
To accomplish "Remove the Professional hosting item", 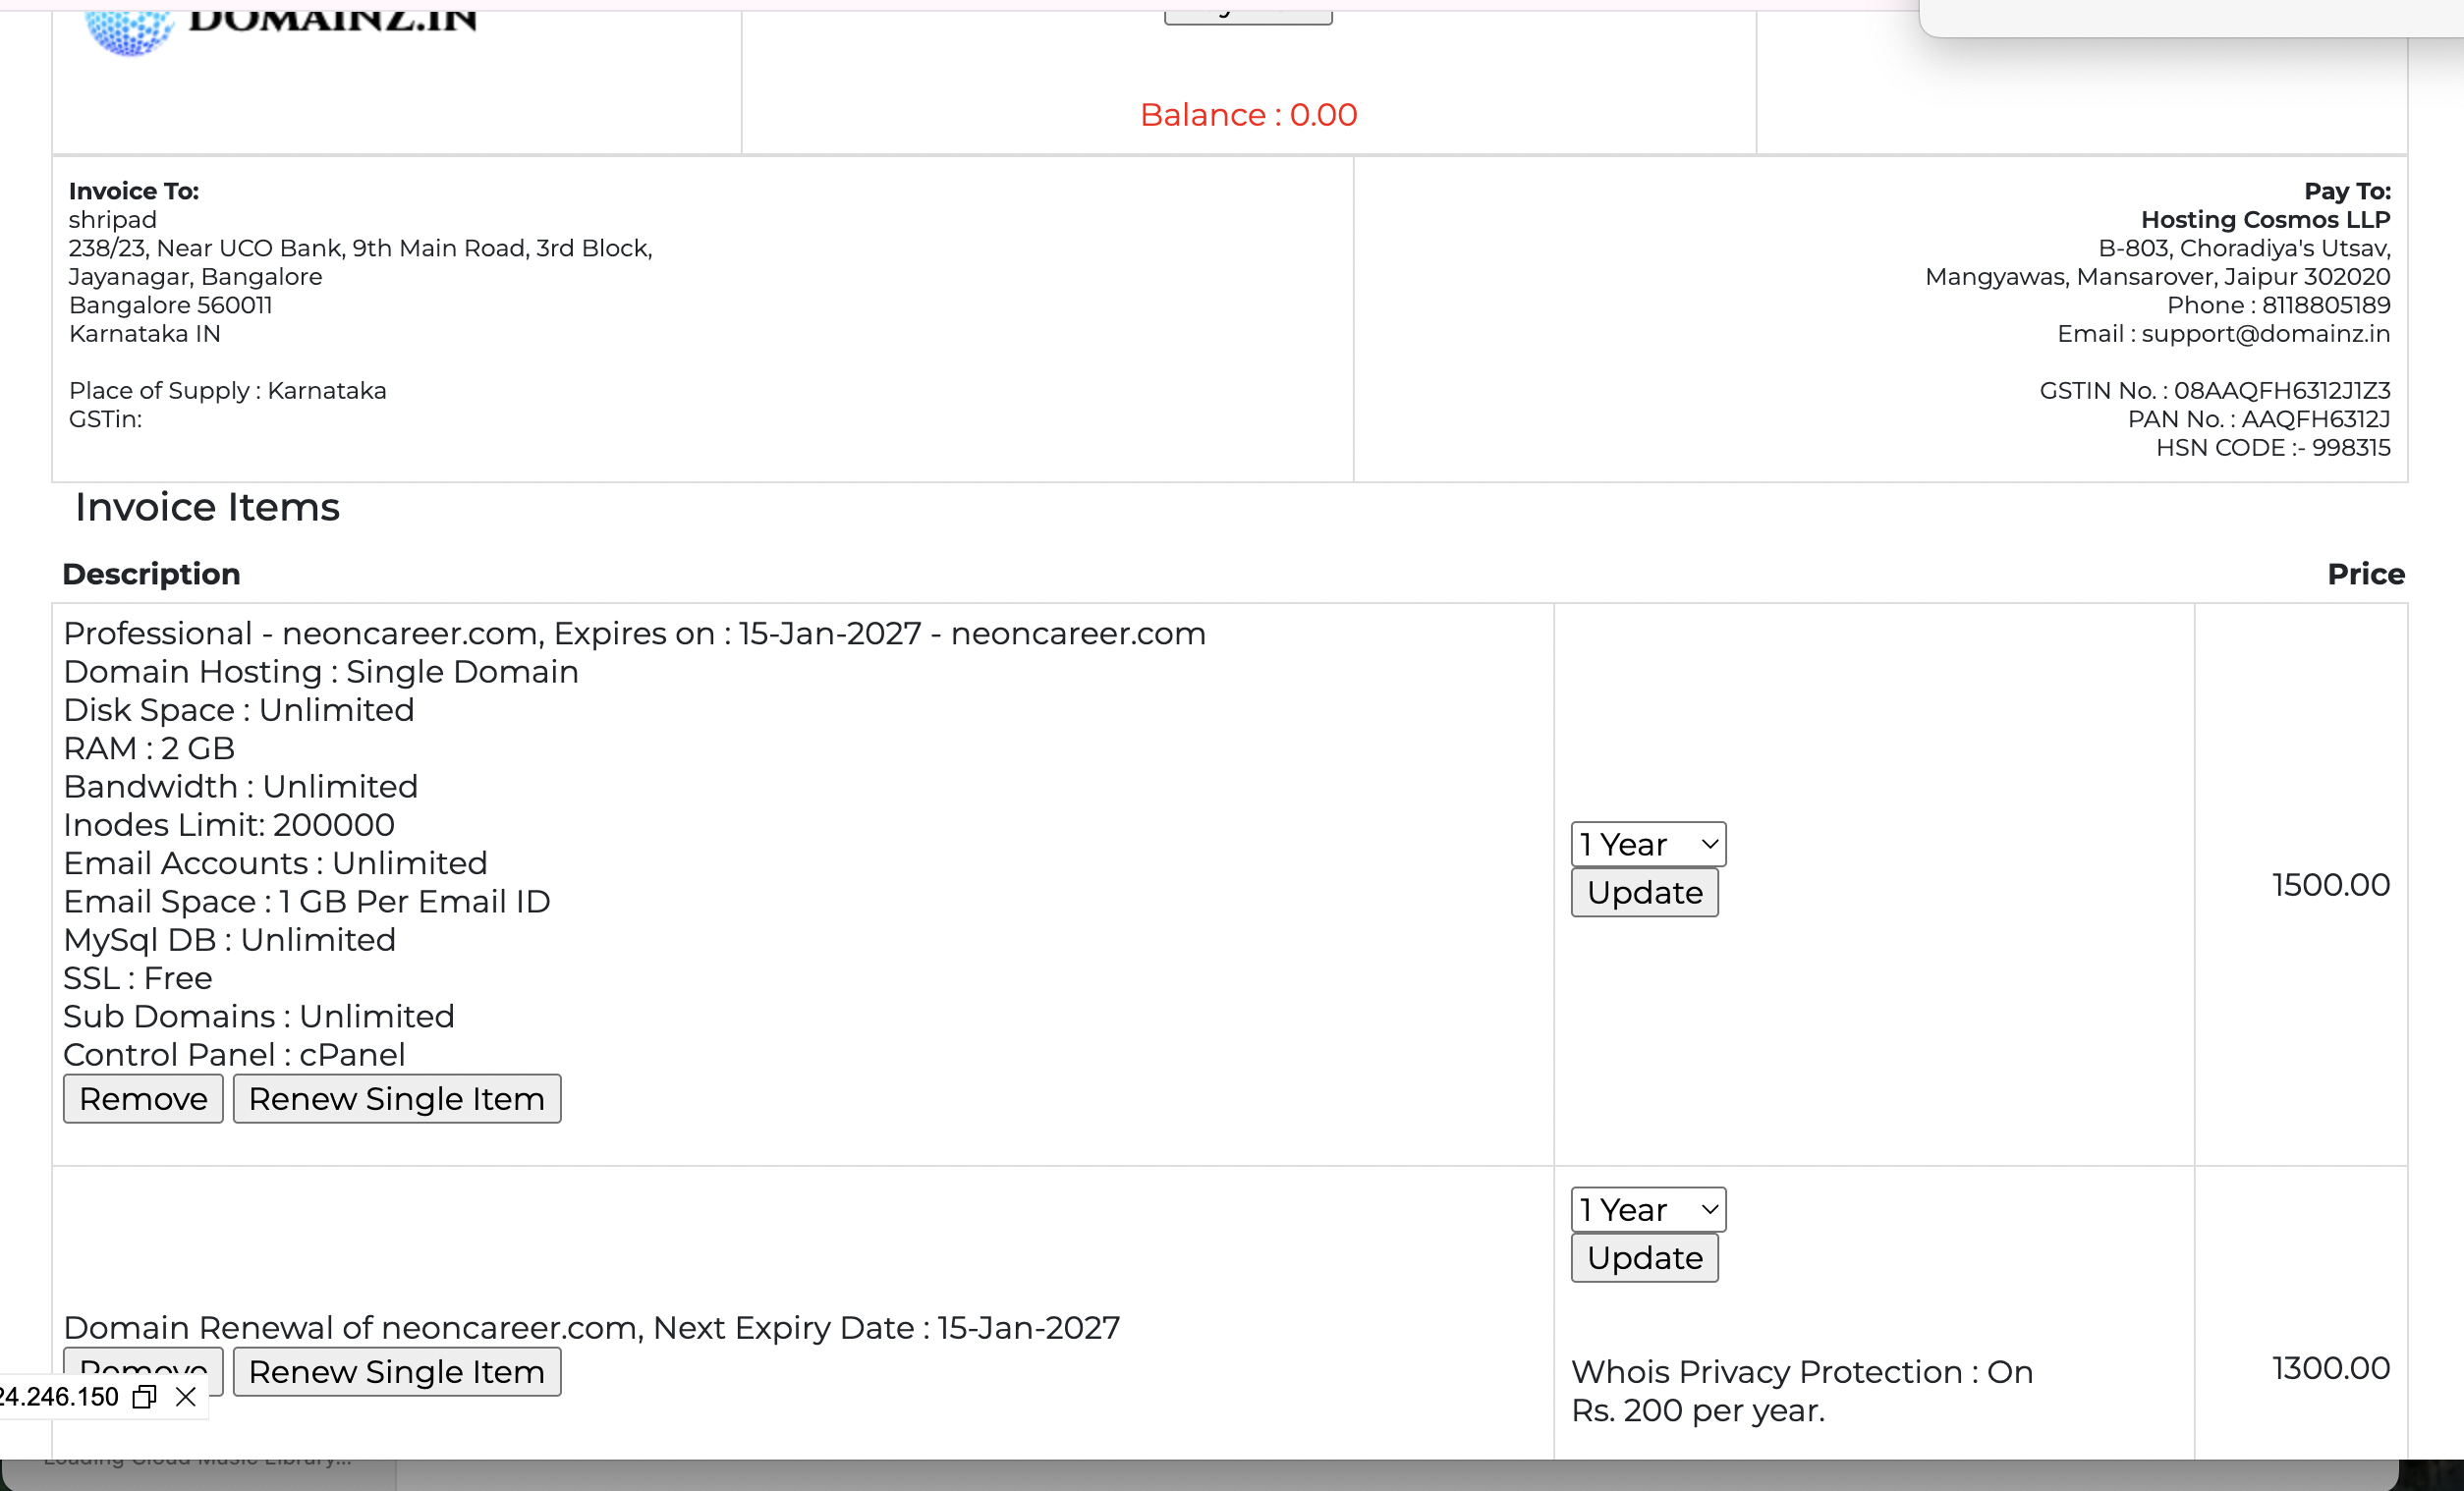I will point(143,1099).
